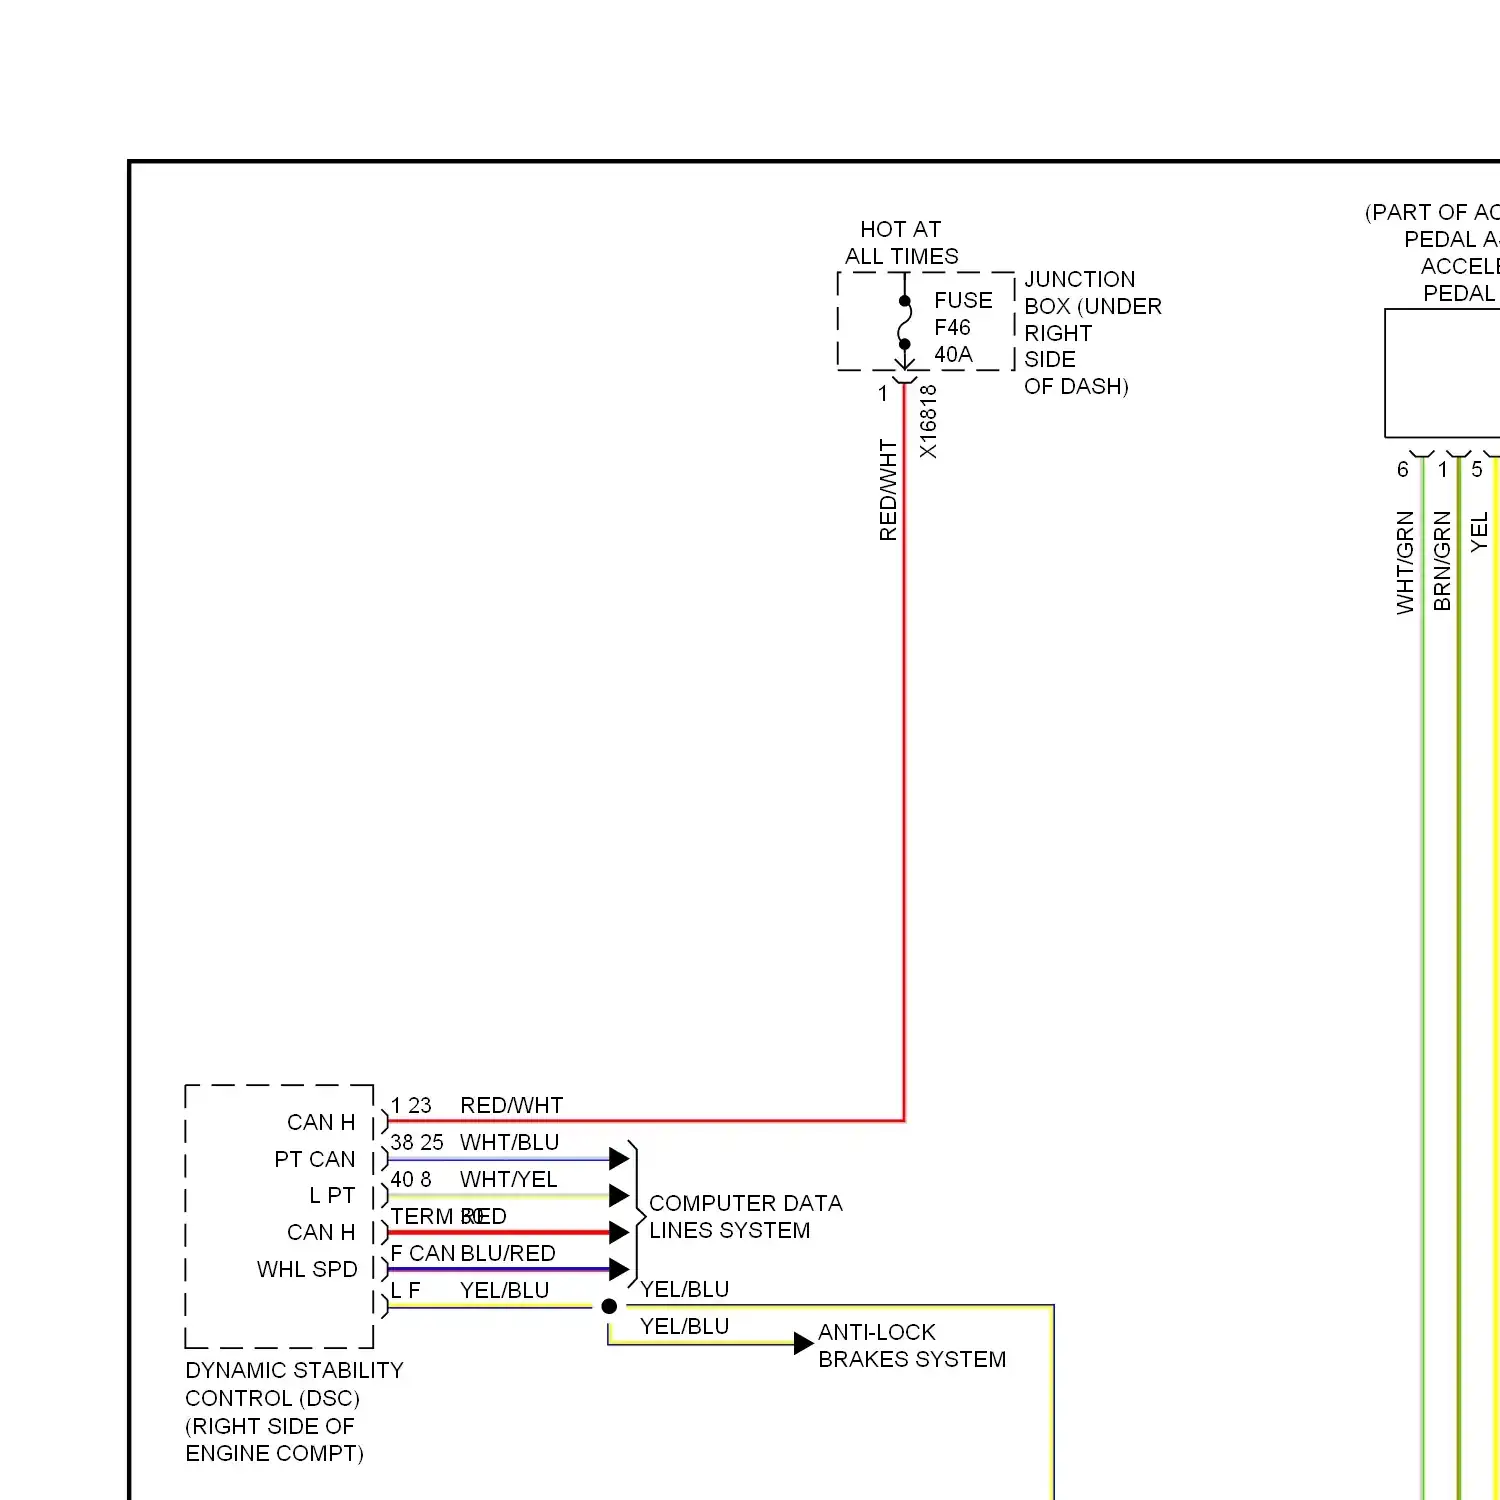Image resolution: width=1500 pixels, height=1500 pixels.
Task: Click the PT CAN signal label
Action: [x=315, y=1159]
